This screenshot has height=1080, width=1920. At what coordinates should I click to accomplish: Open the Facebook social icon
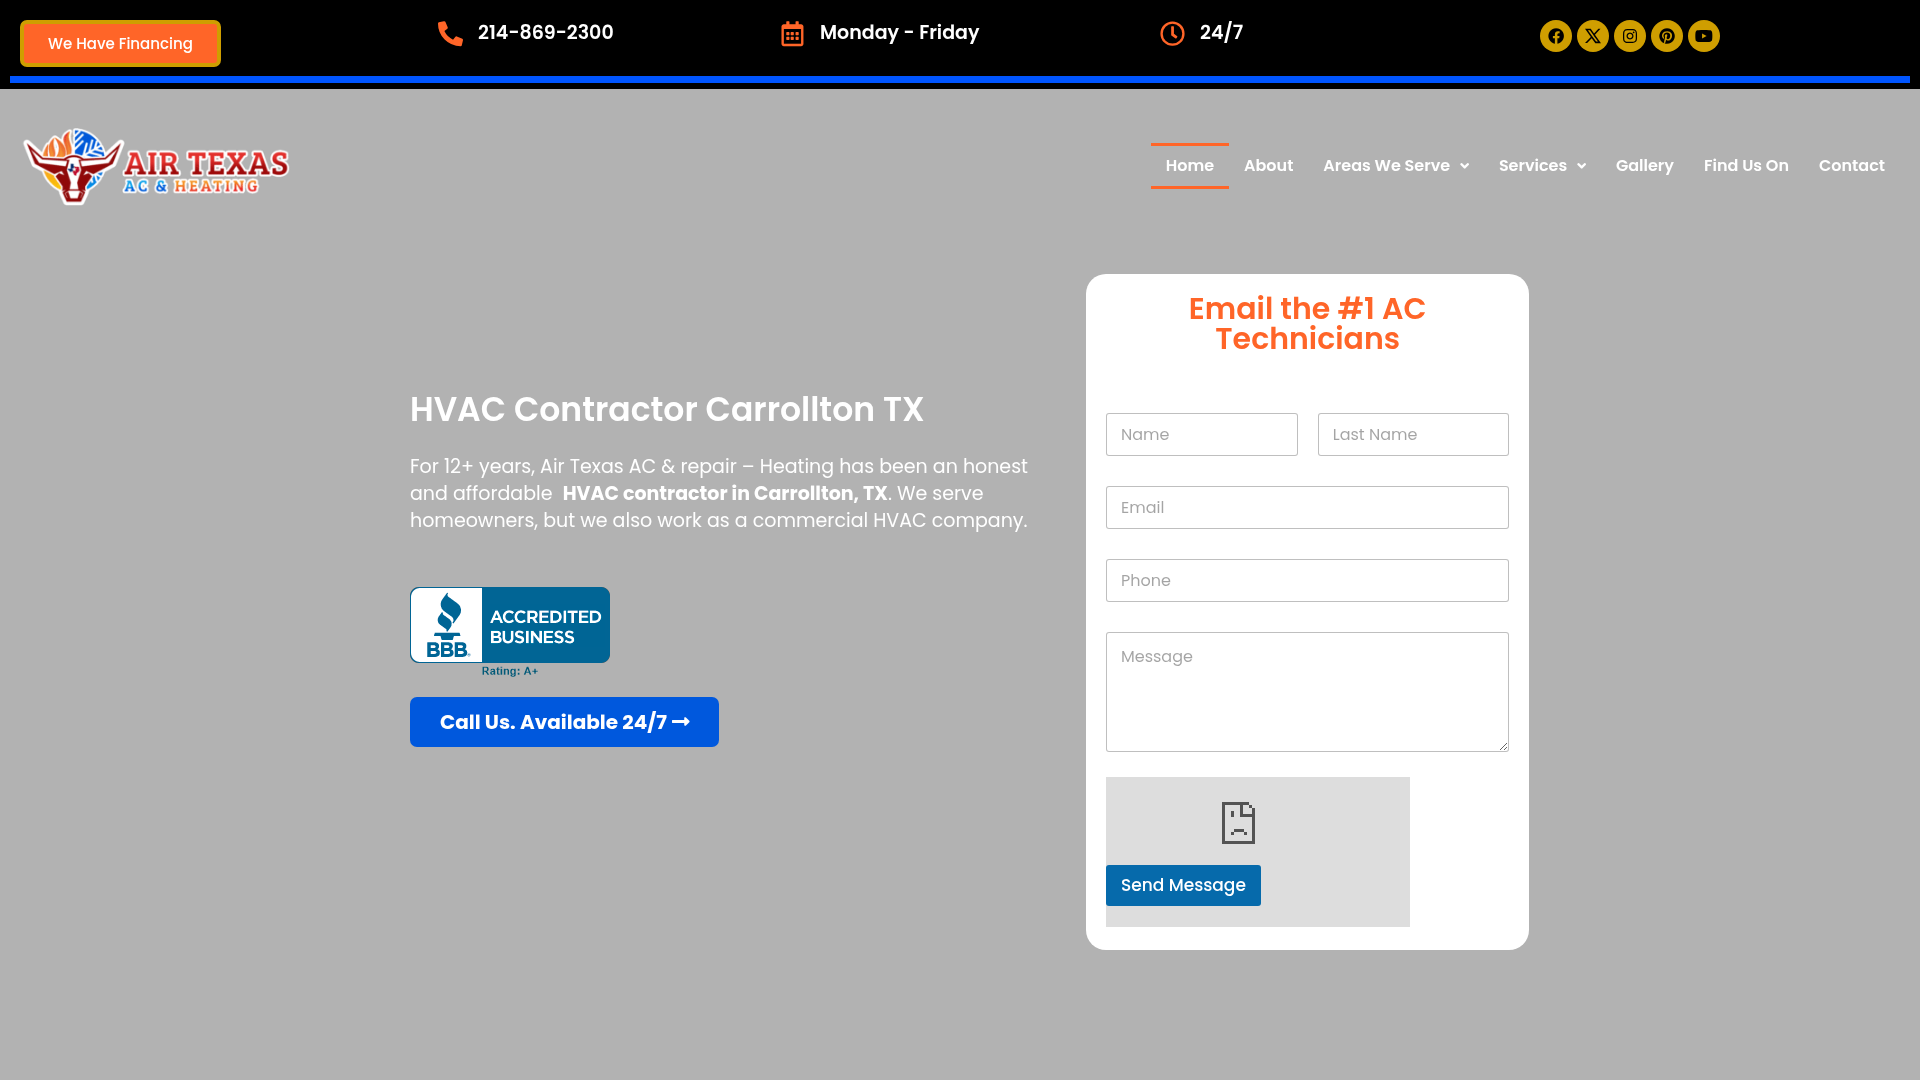[1555, 36]
